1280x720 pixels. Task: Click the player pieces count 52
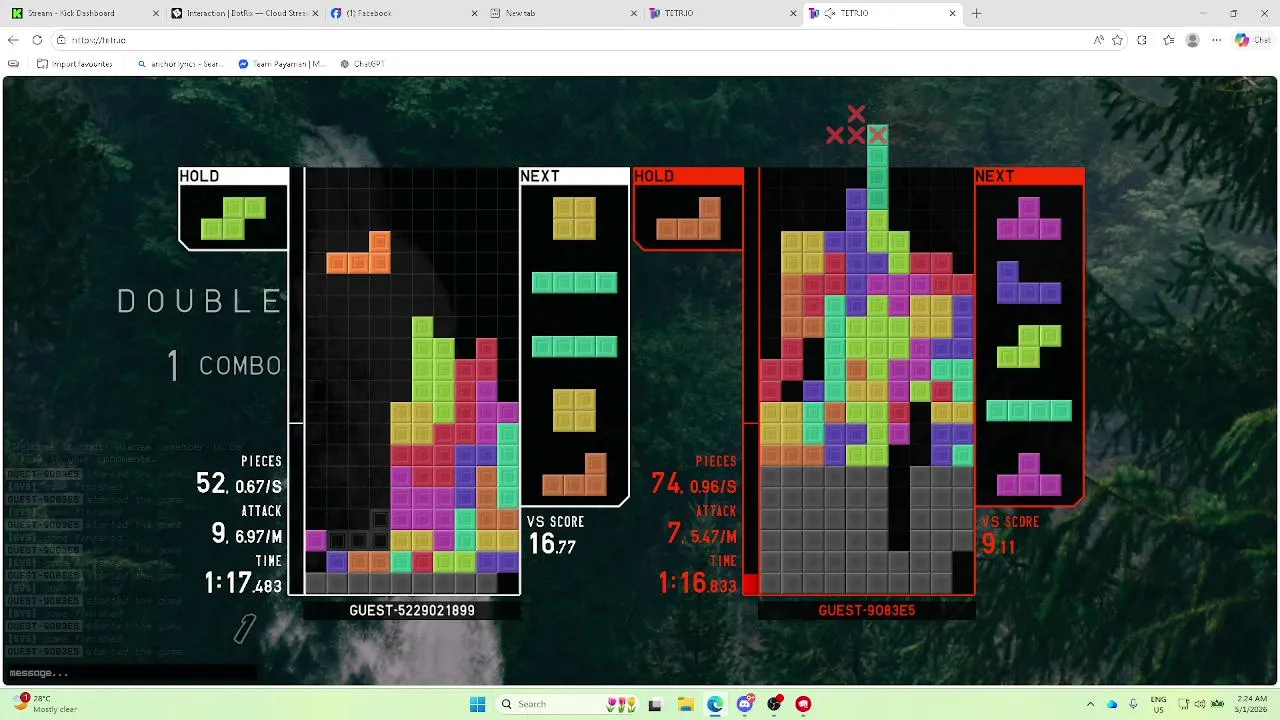point(211,484)
